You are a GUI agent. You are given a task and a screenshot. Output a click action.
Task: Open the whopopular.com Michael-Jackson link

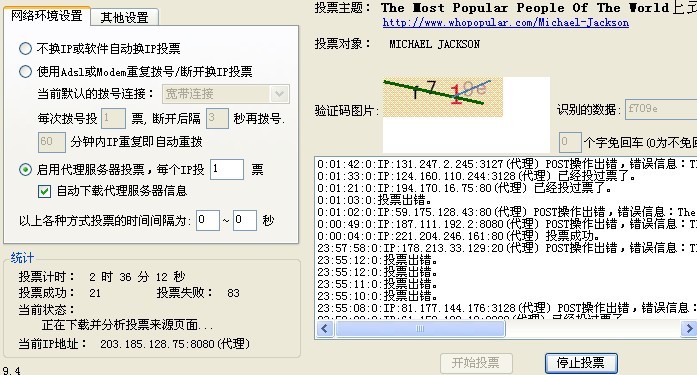point(505,23)
